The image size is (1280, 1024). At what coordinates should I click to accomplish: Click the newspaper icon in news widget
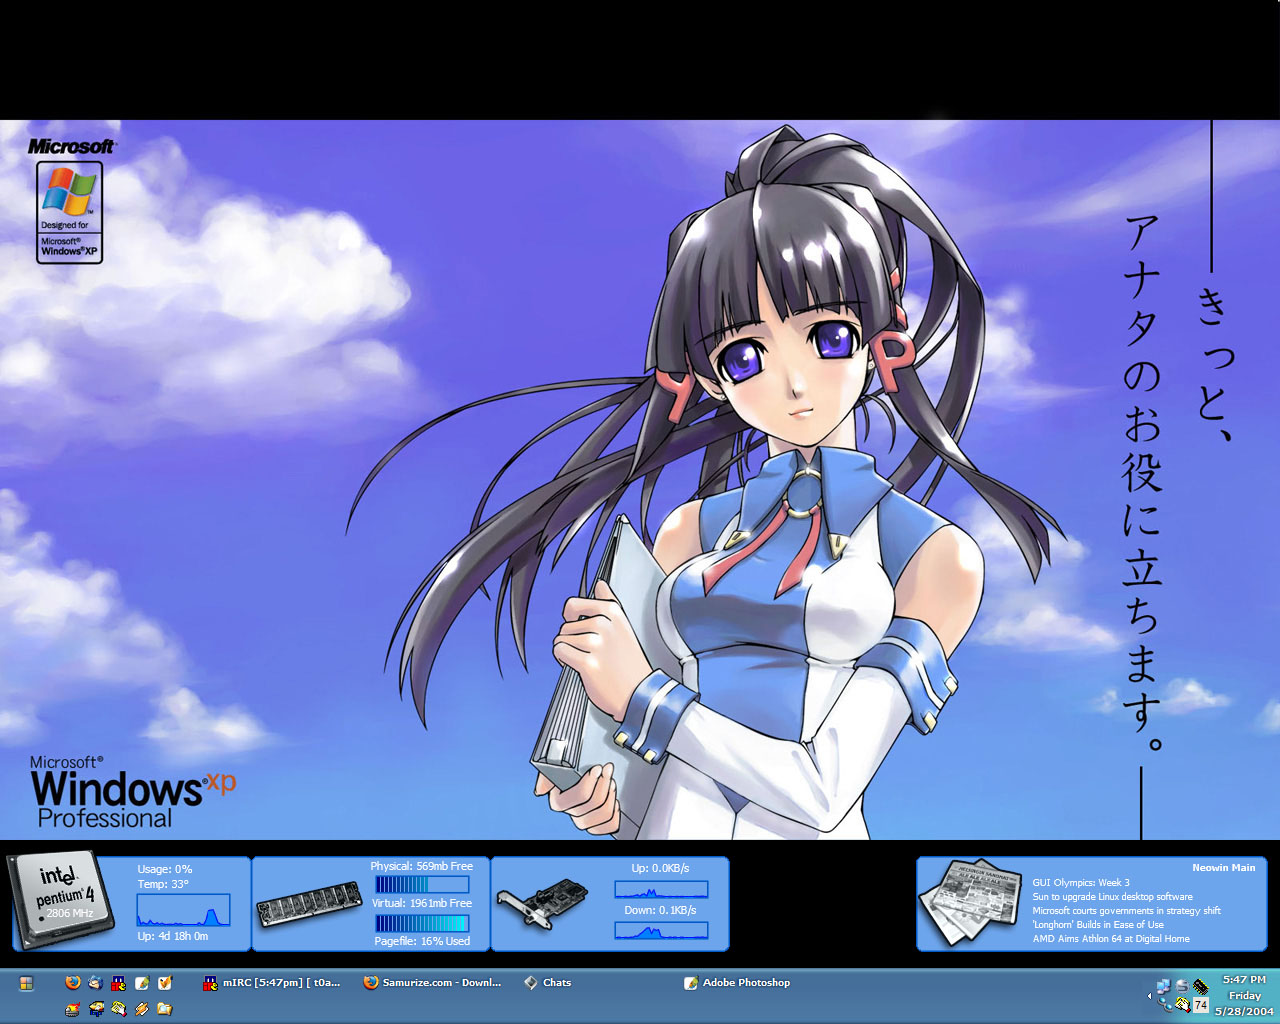[x=972, y=900]
